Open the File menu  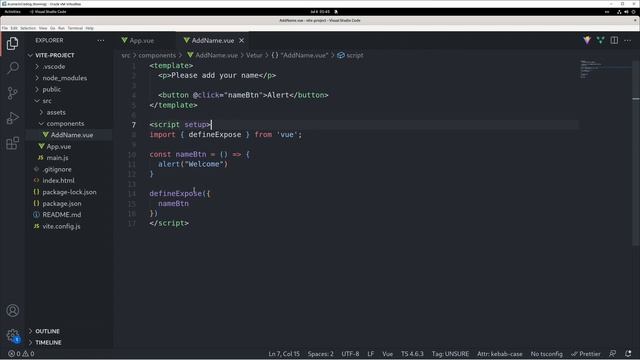click(x=5, y=28)
